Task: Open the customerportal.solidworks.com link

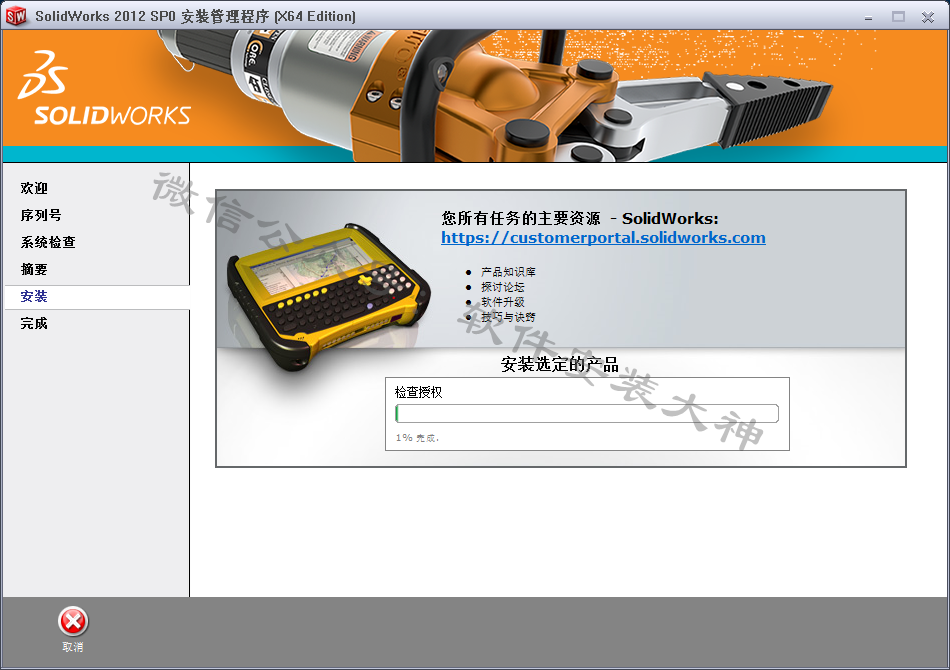Action: pos(603,237)
